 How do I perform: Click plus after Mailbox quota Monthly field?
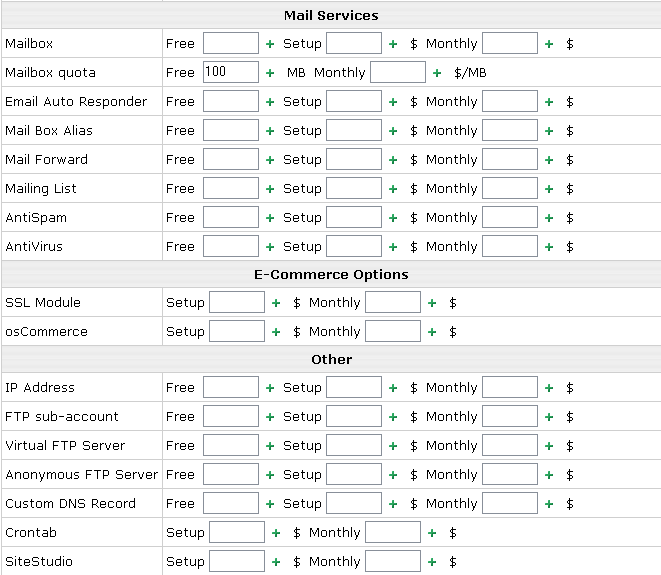click(x=437, y=73)
